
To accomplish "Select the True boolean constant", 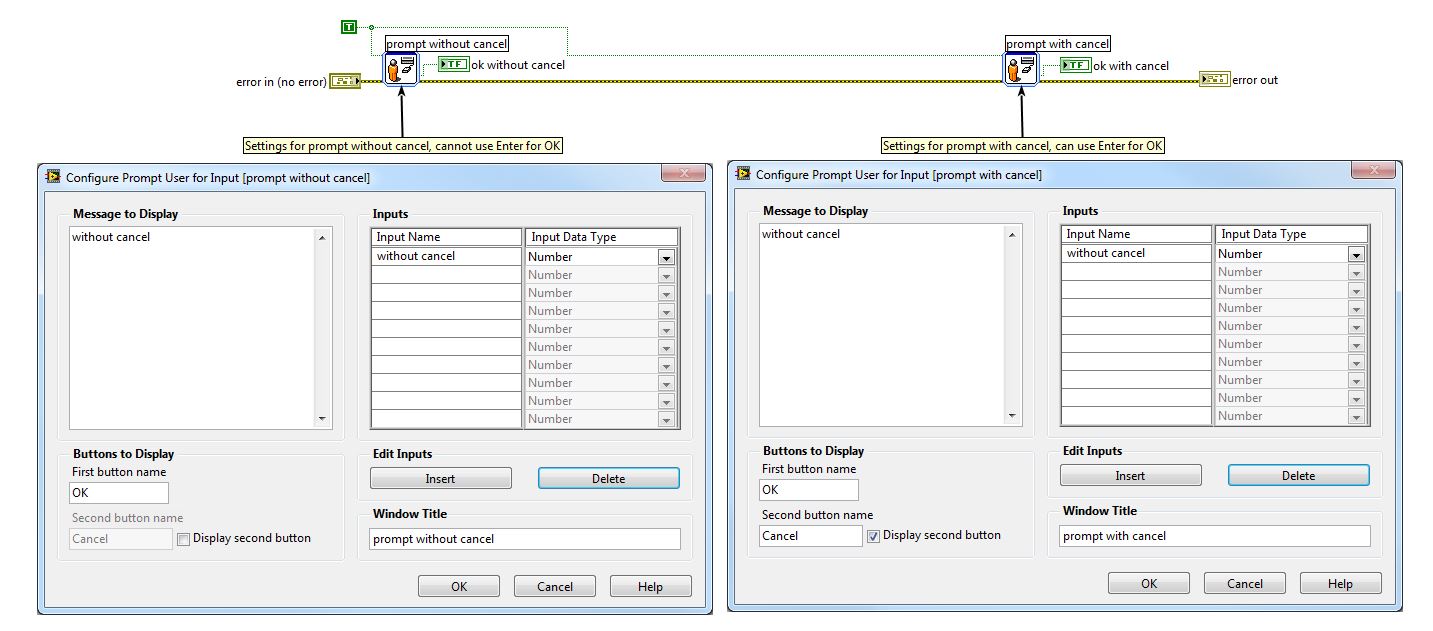I will tap(348, 27).
